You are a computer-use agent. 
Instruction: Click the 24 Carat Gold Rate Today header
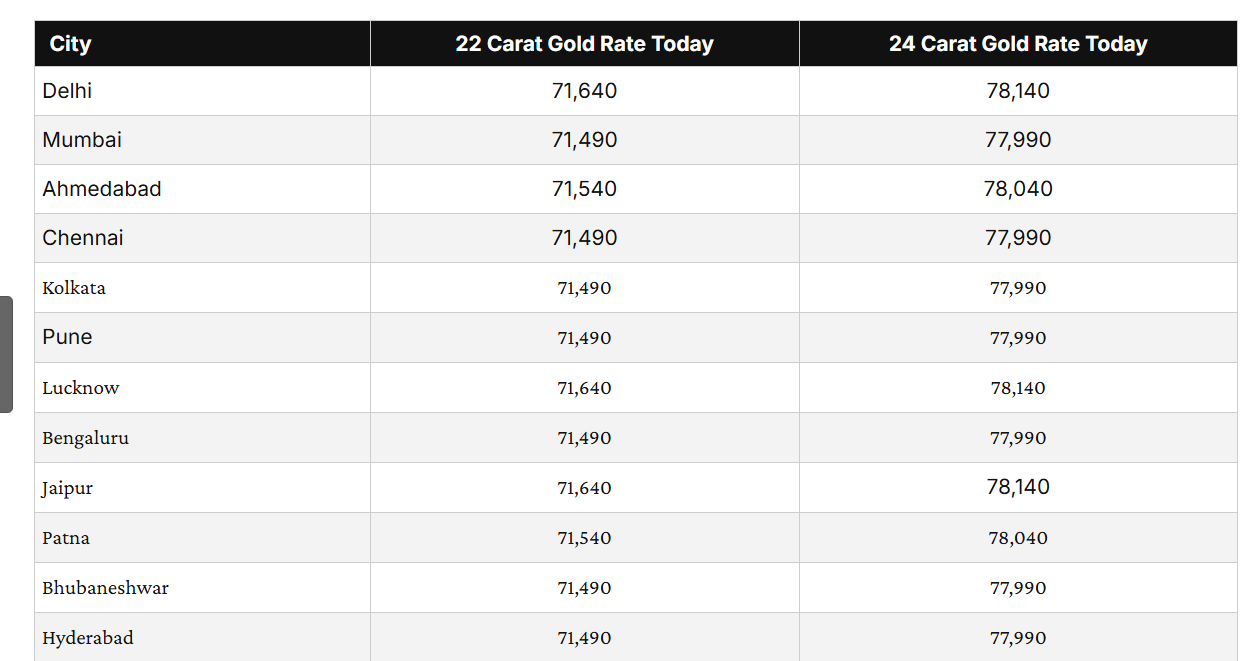(x=1018, y=44)
